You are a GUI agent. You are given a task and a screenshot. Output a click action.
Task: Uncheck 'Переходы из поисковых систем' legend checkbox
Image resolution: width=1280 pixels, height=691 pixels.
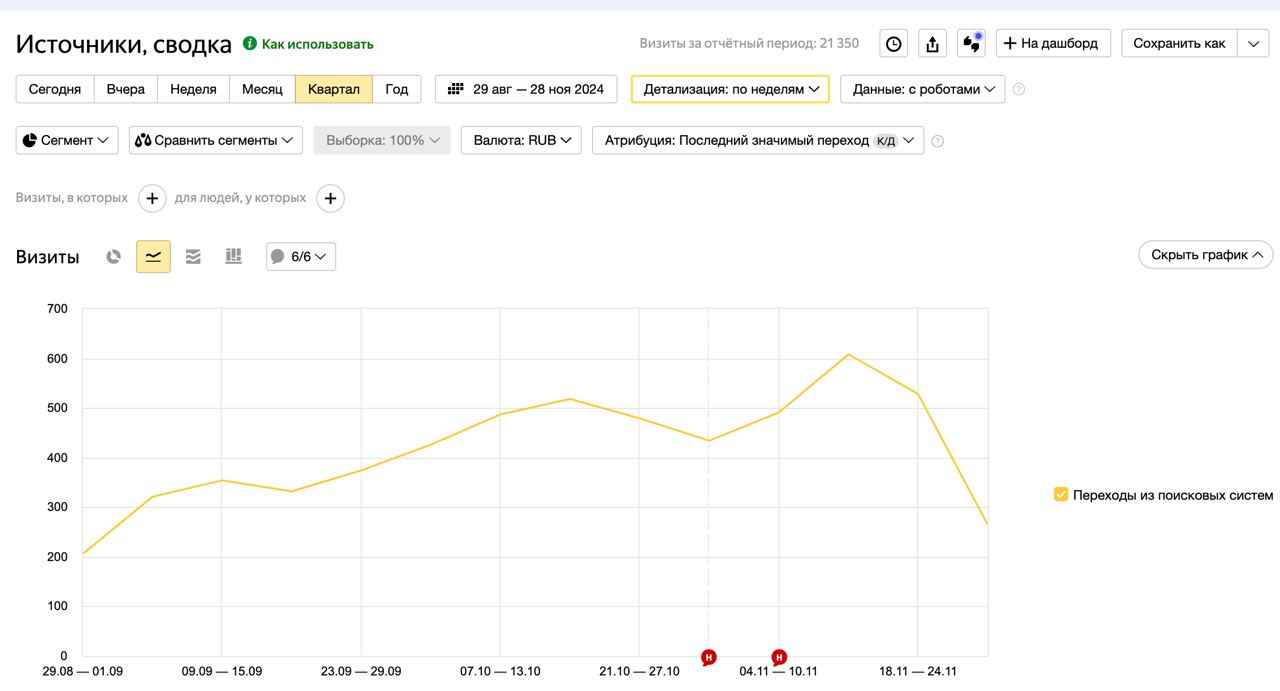[x=1061, y=494]
